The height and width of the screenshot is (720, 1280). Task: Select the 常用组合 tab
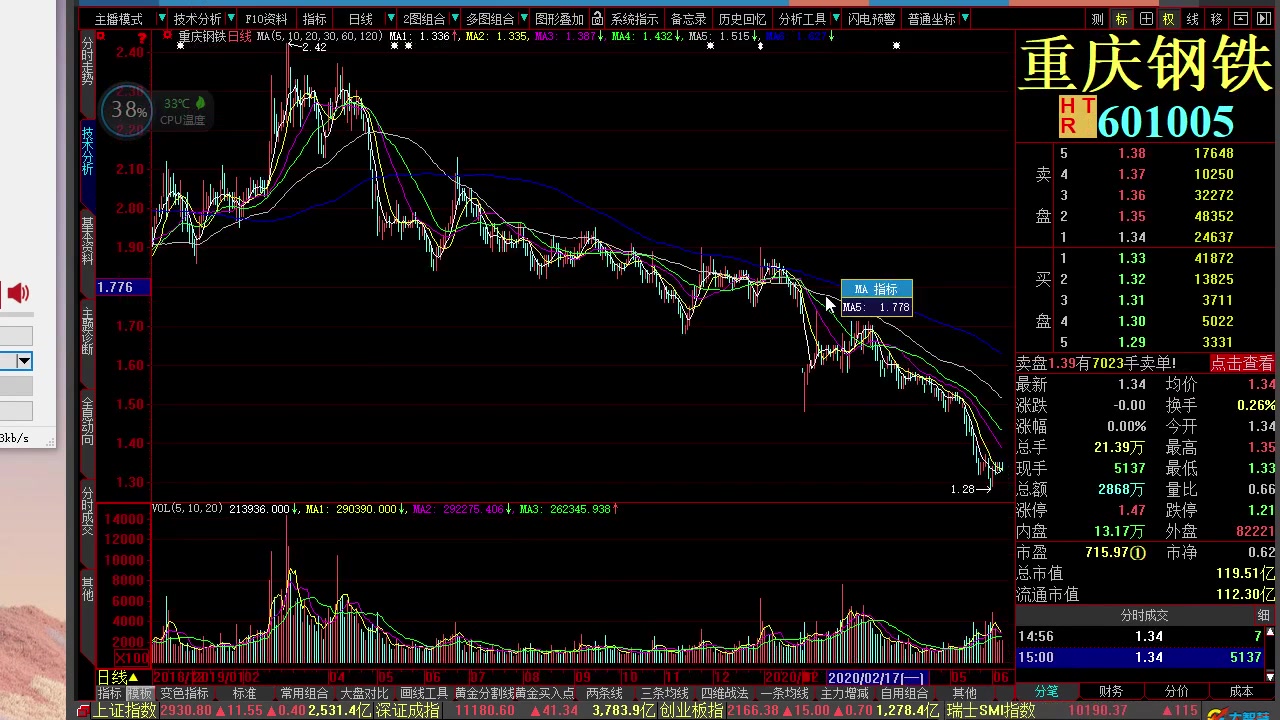pos(304,693)
